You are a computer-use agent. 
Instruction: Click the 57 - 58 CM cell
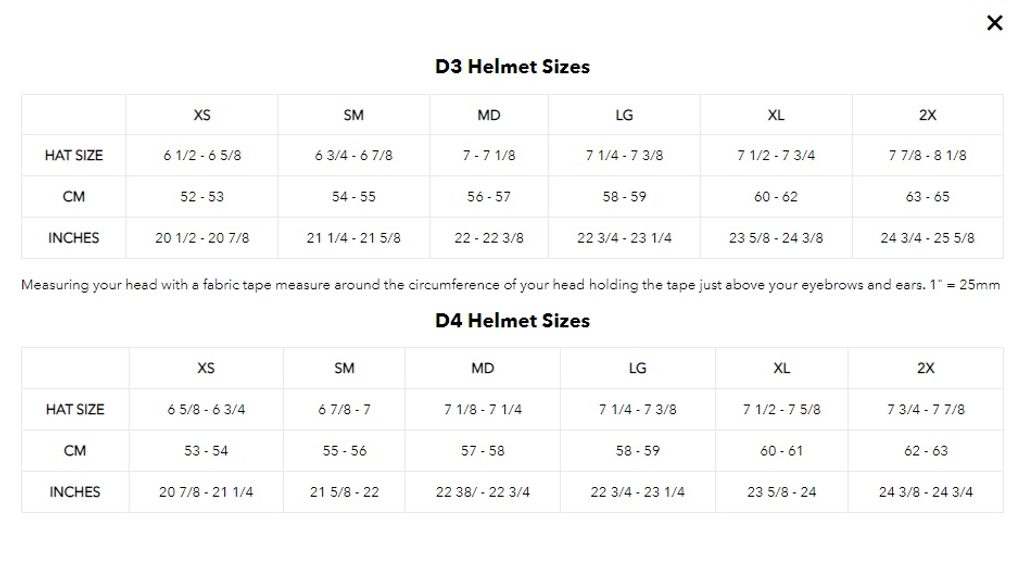(483, 451)
